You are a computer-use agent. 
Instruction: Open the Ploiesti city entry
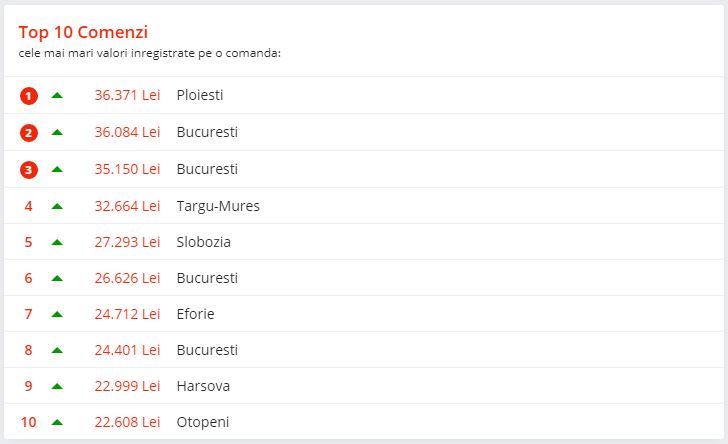pyautogui.click(x=200, y=95)
